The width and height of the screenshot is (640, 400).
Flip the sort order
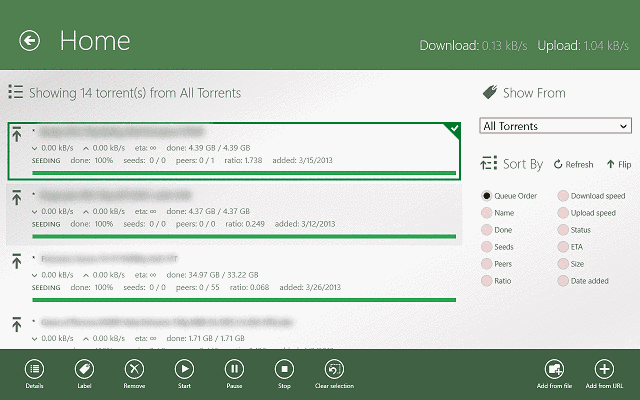(619, 164)
